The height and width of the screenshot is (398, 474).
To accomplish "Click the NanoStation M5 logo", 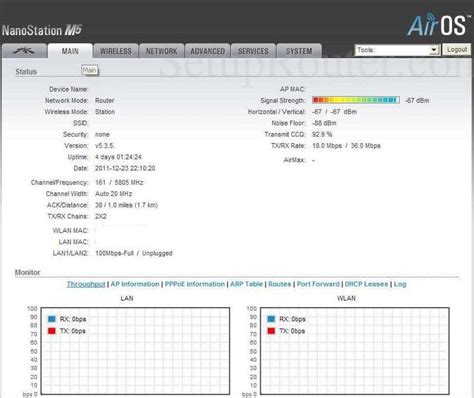I will click(42, 31).
